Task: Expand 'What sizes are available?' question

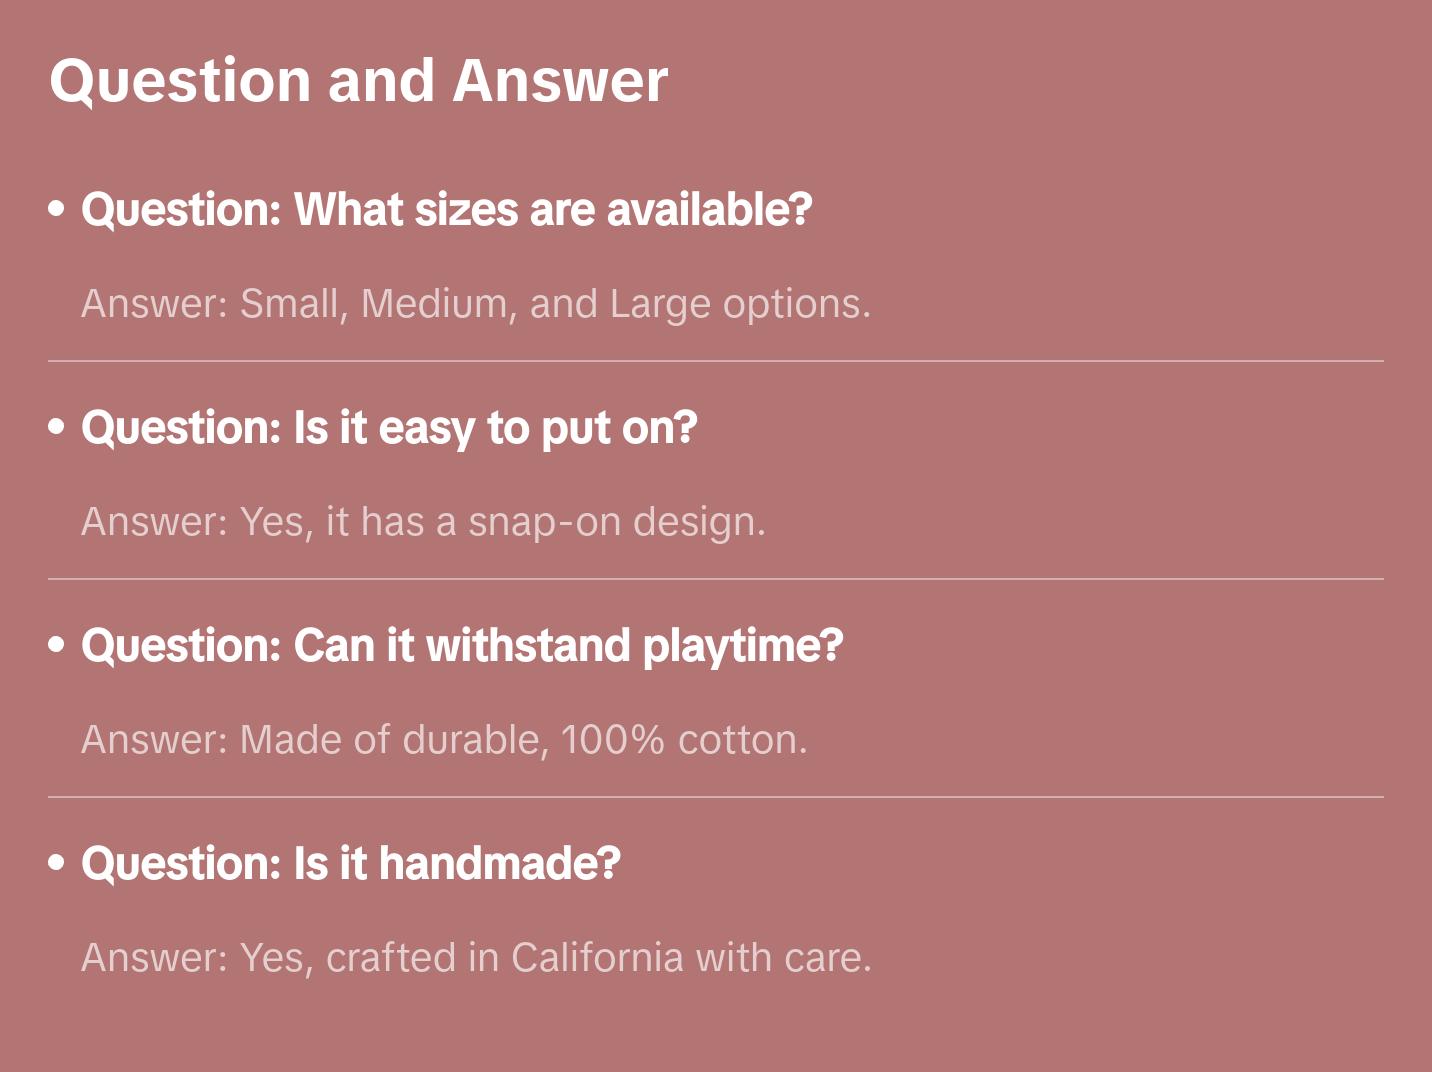Action: 446,210
